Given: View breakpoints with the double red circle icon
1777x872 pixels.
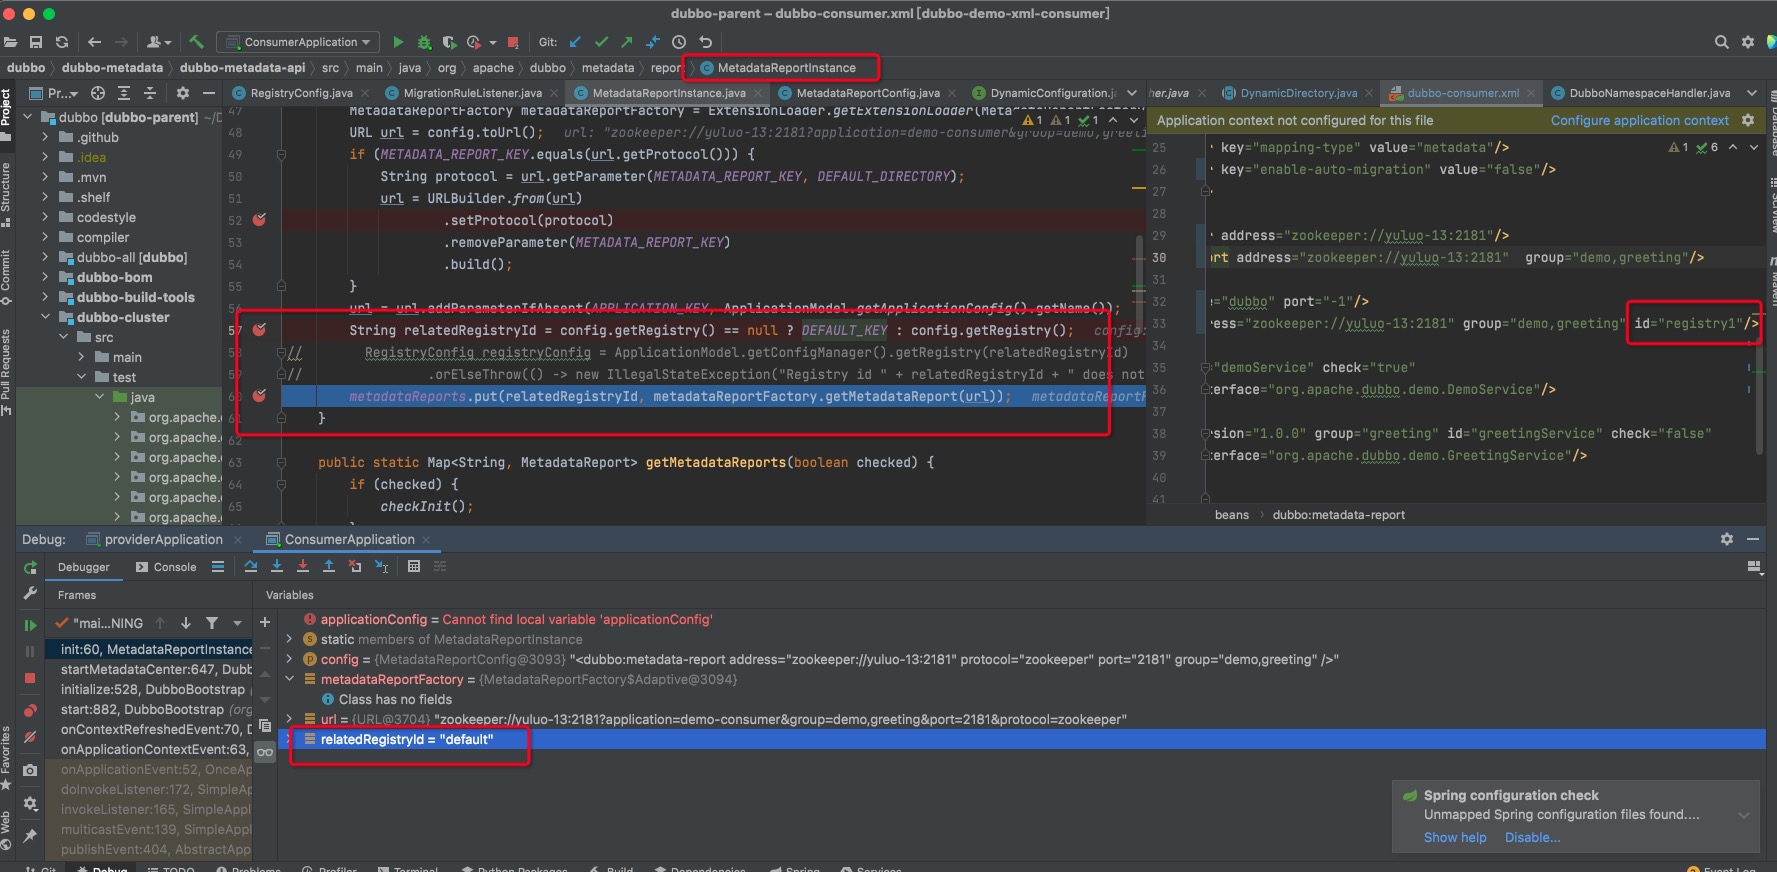Looking at the screenshot, I should click(x=30, y=710).
